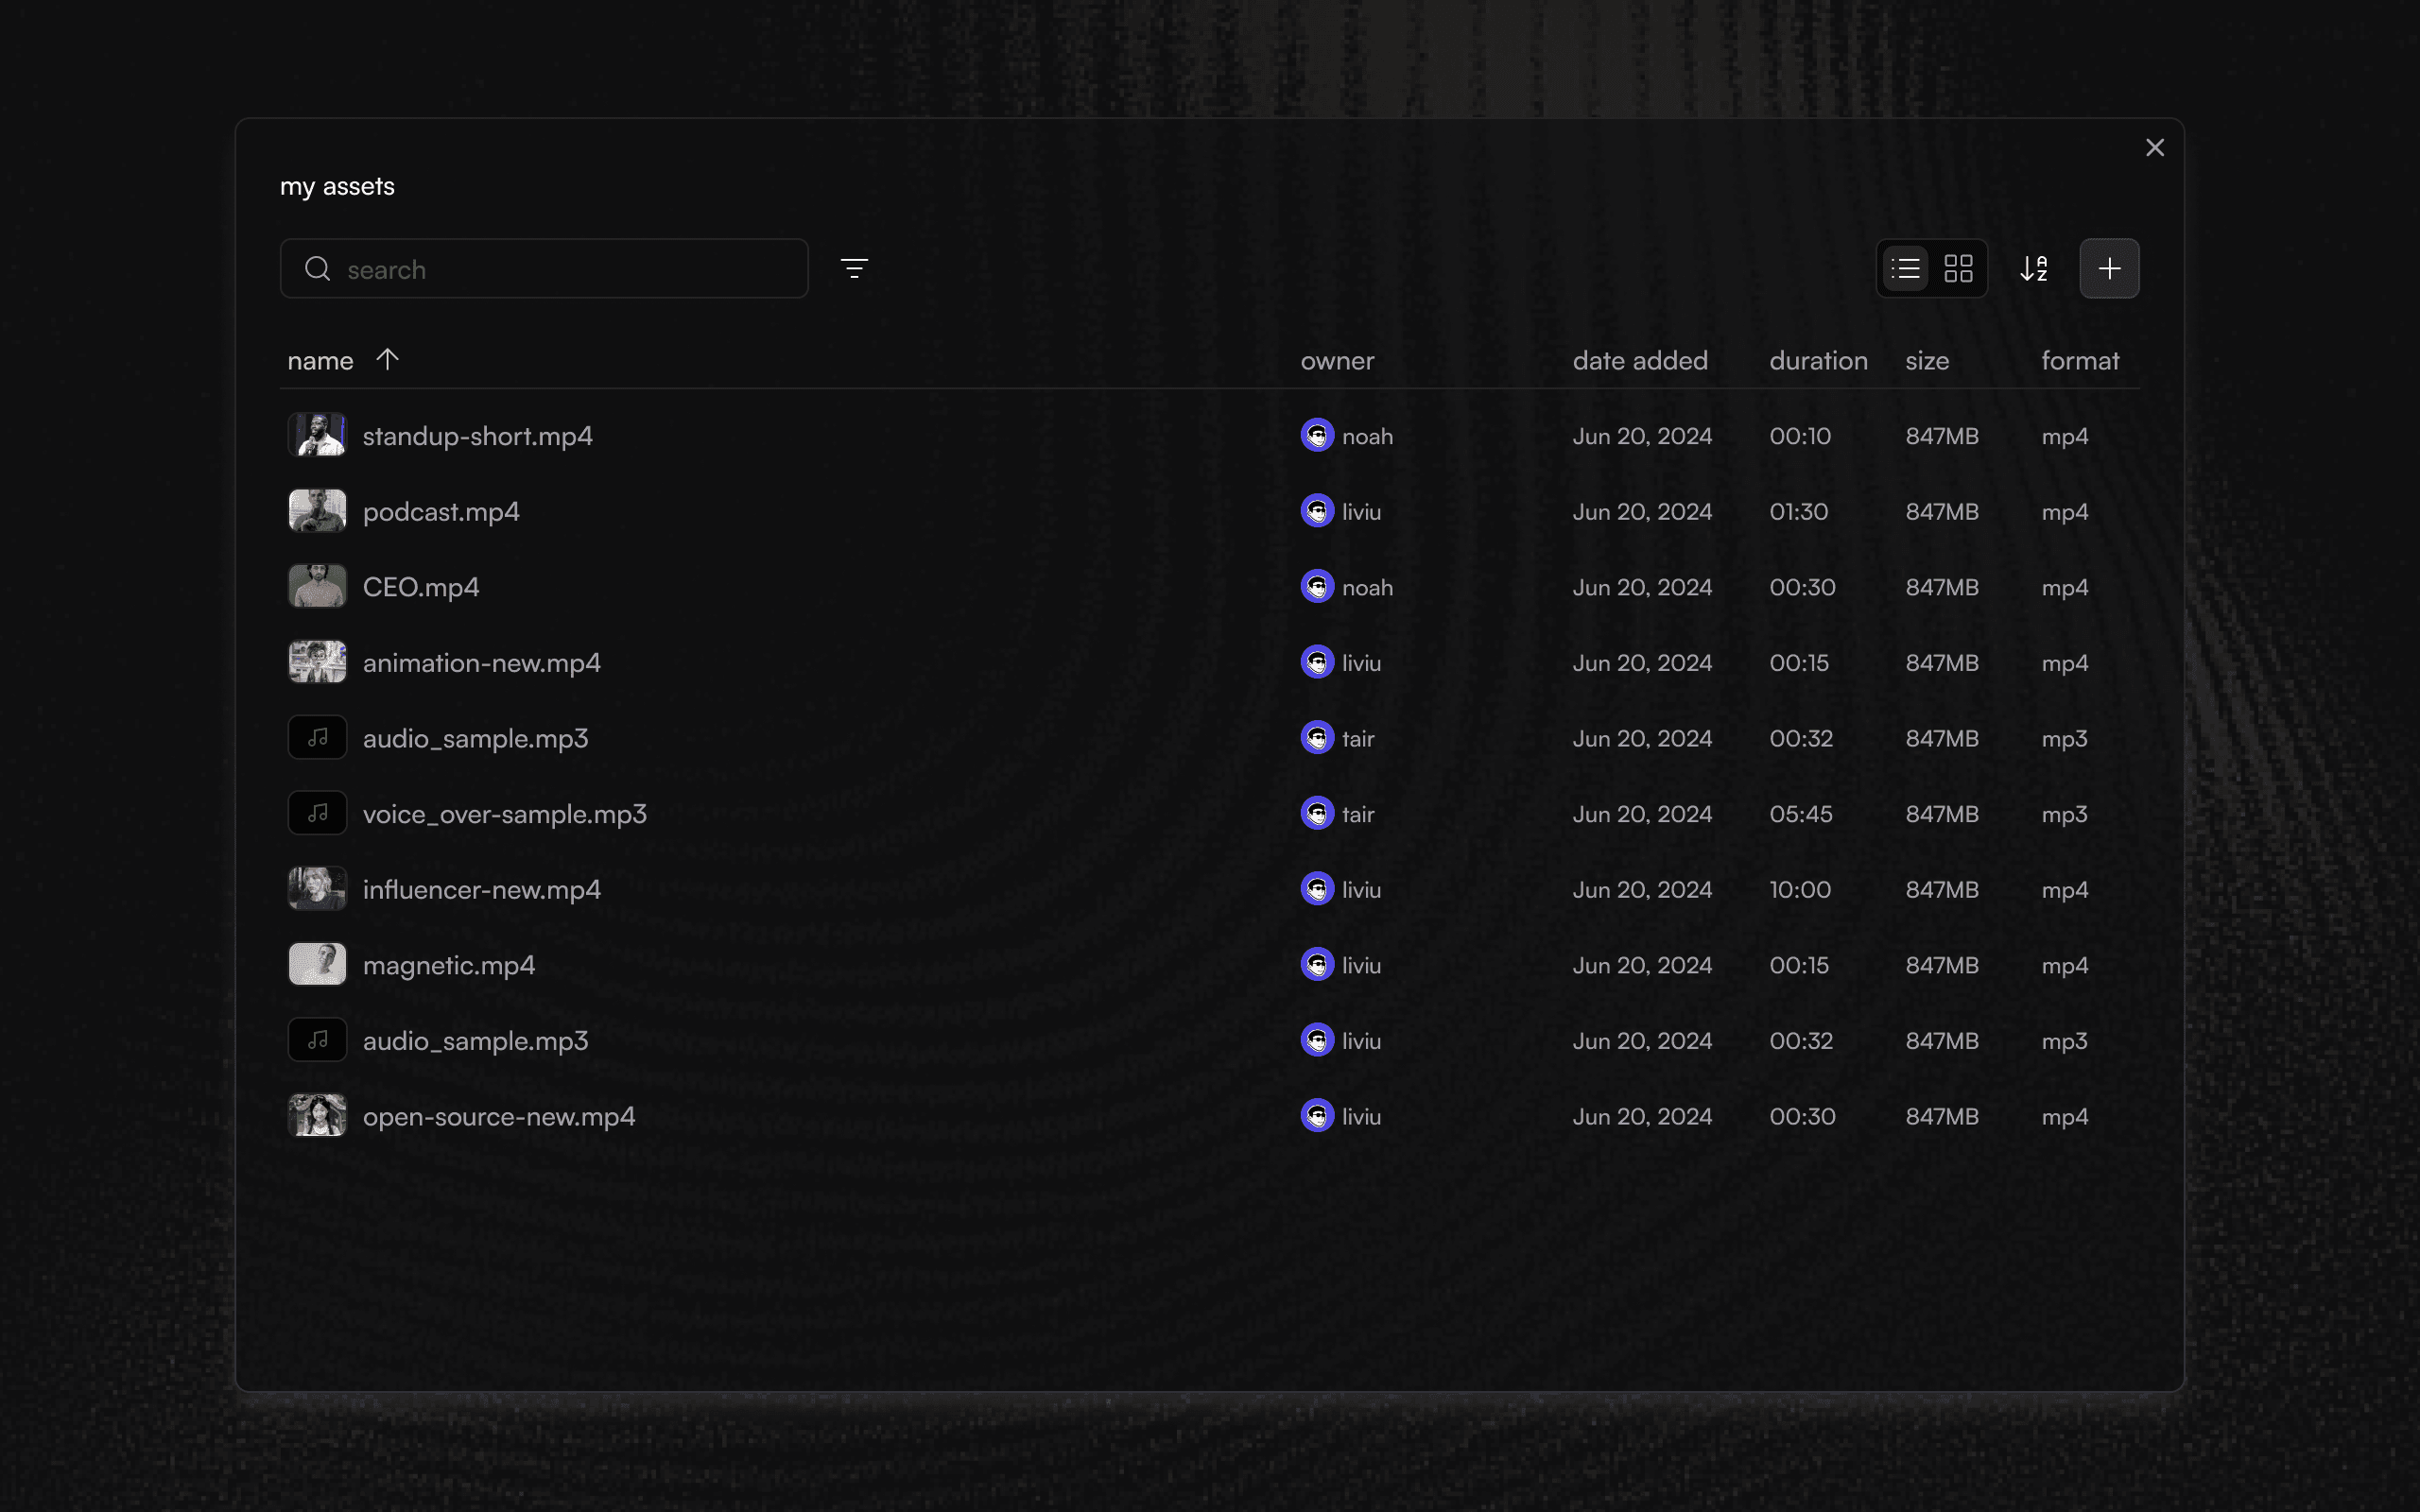The height and width of the screenshot is (1512, 2420).
Task: Click the plus icon to add a new asset
Action: click(2110, 268)
